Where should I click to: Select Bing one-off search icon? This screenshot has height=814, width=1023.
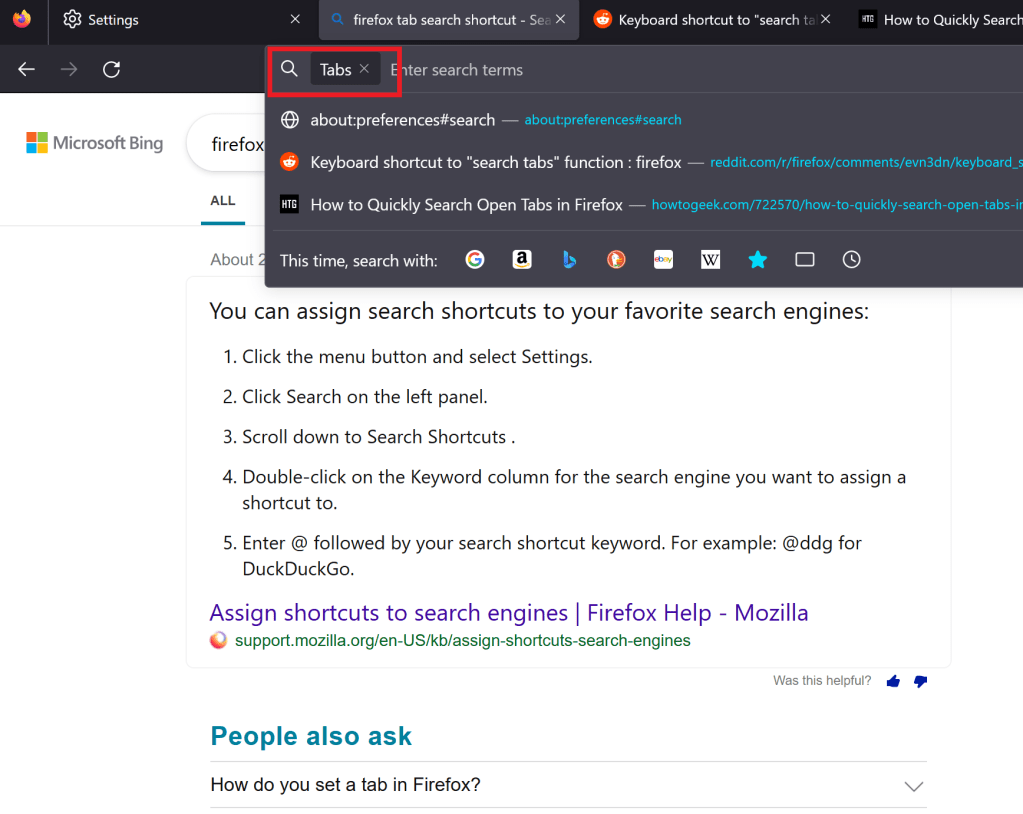pyautogui.click(x=569, y=260)
